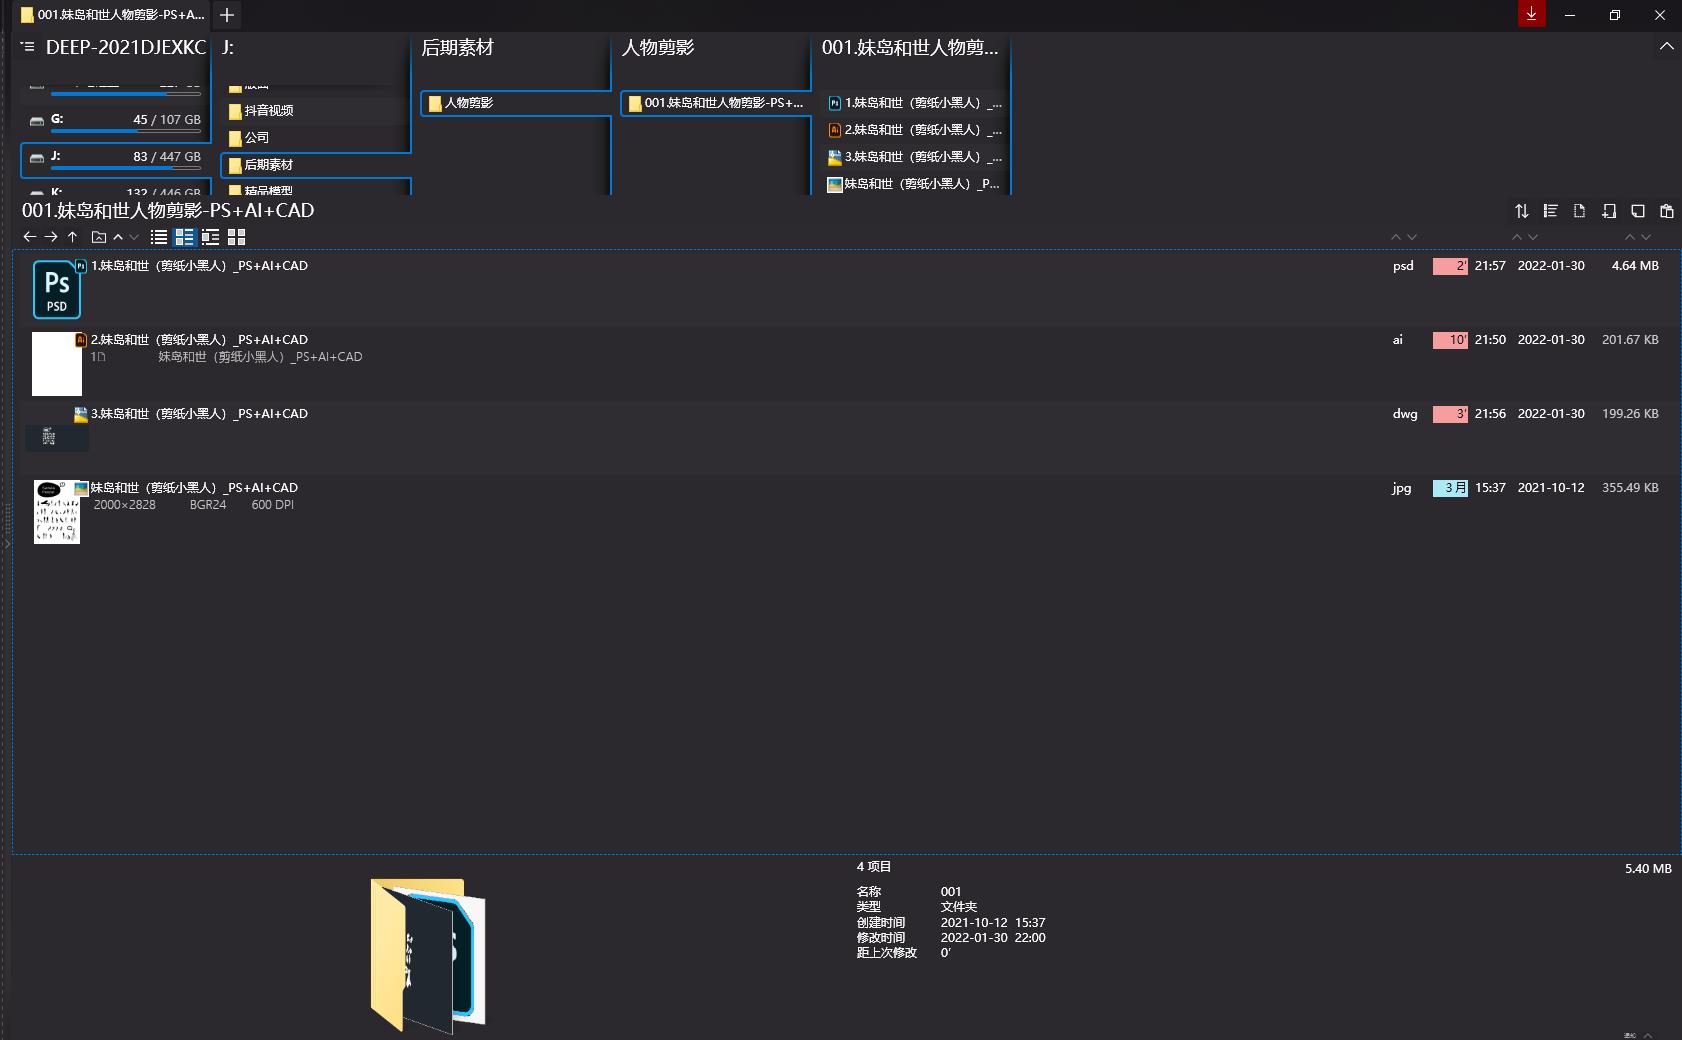Open a new tab with plus button

[227, 15]
